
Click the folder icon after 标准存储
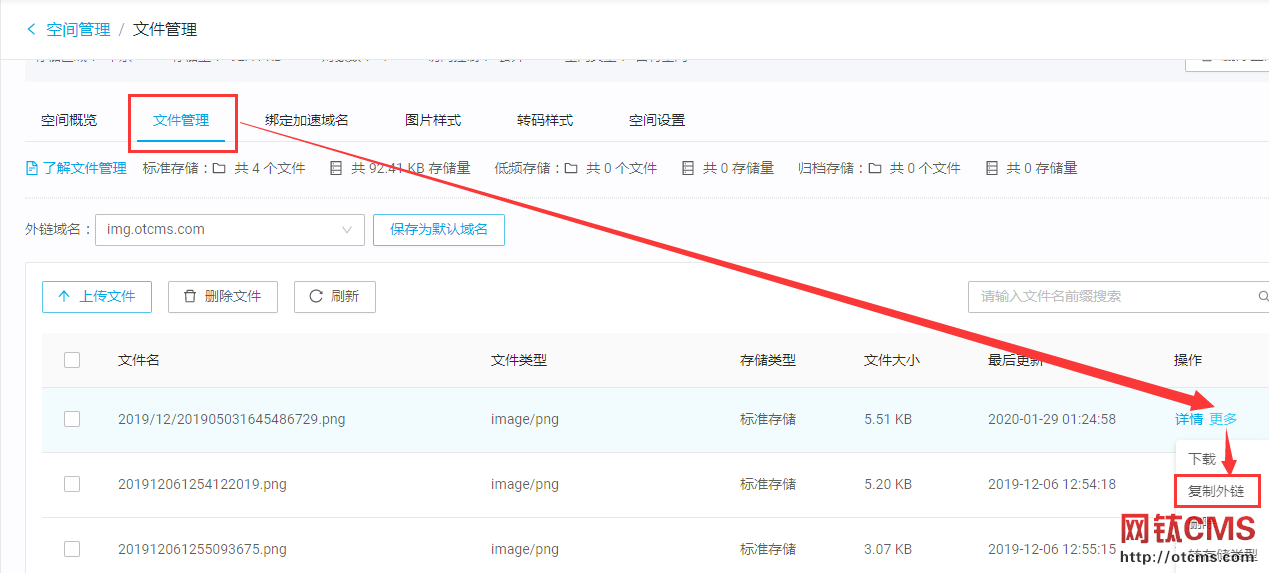coord(219,168)
